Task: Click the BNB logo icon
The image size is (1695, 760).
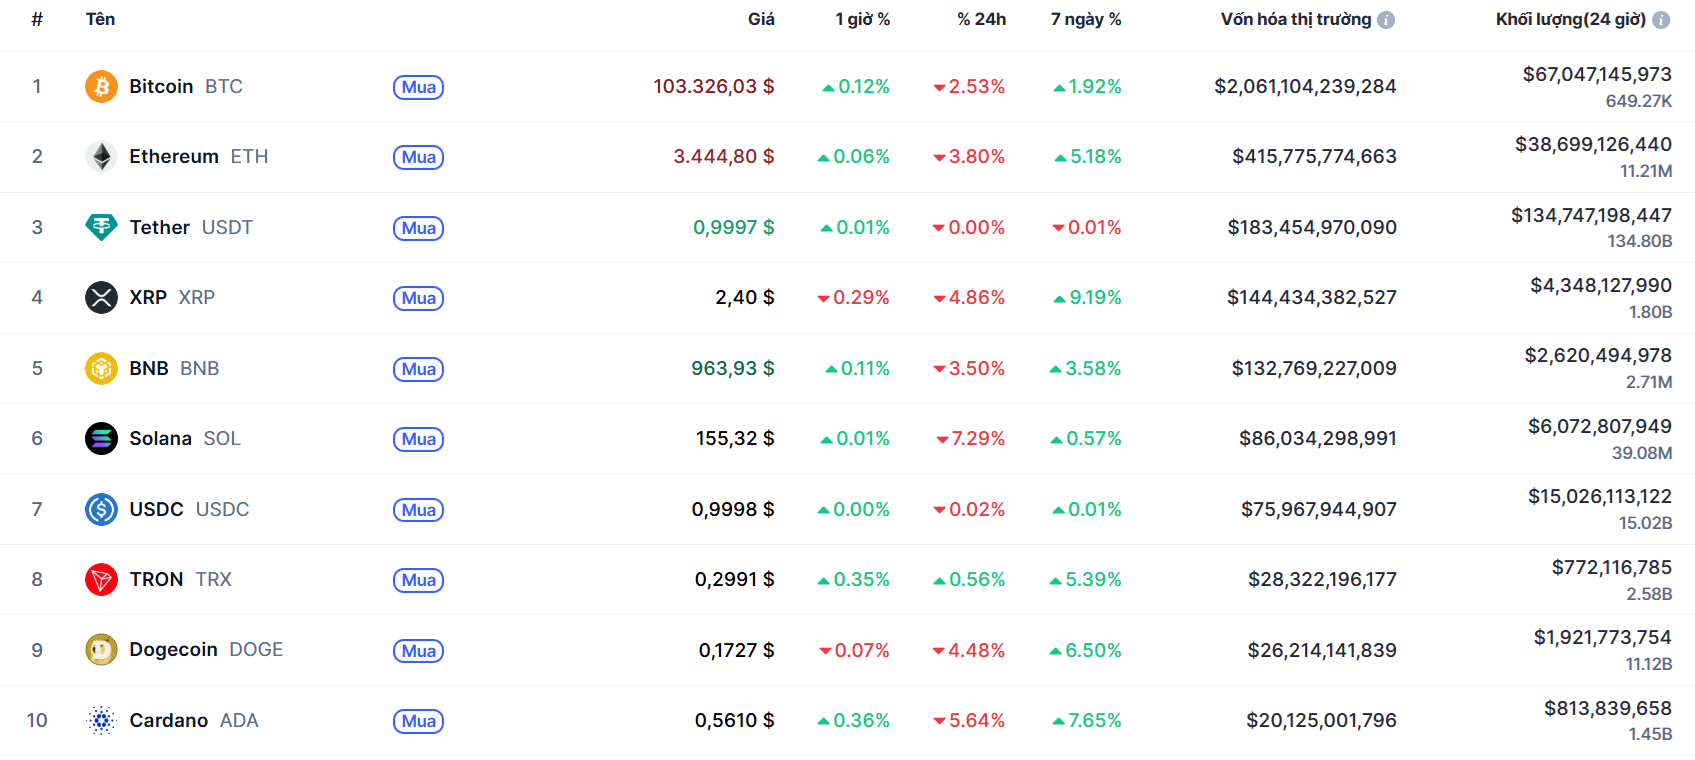Action: click(101, 369)
